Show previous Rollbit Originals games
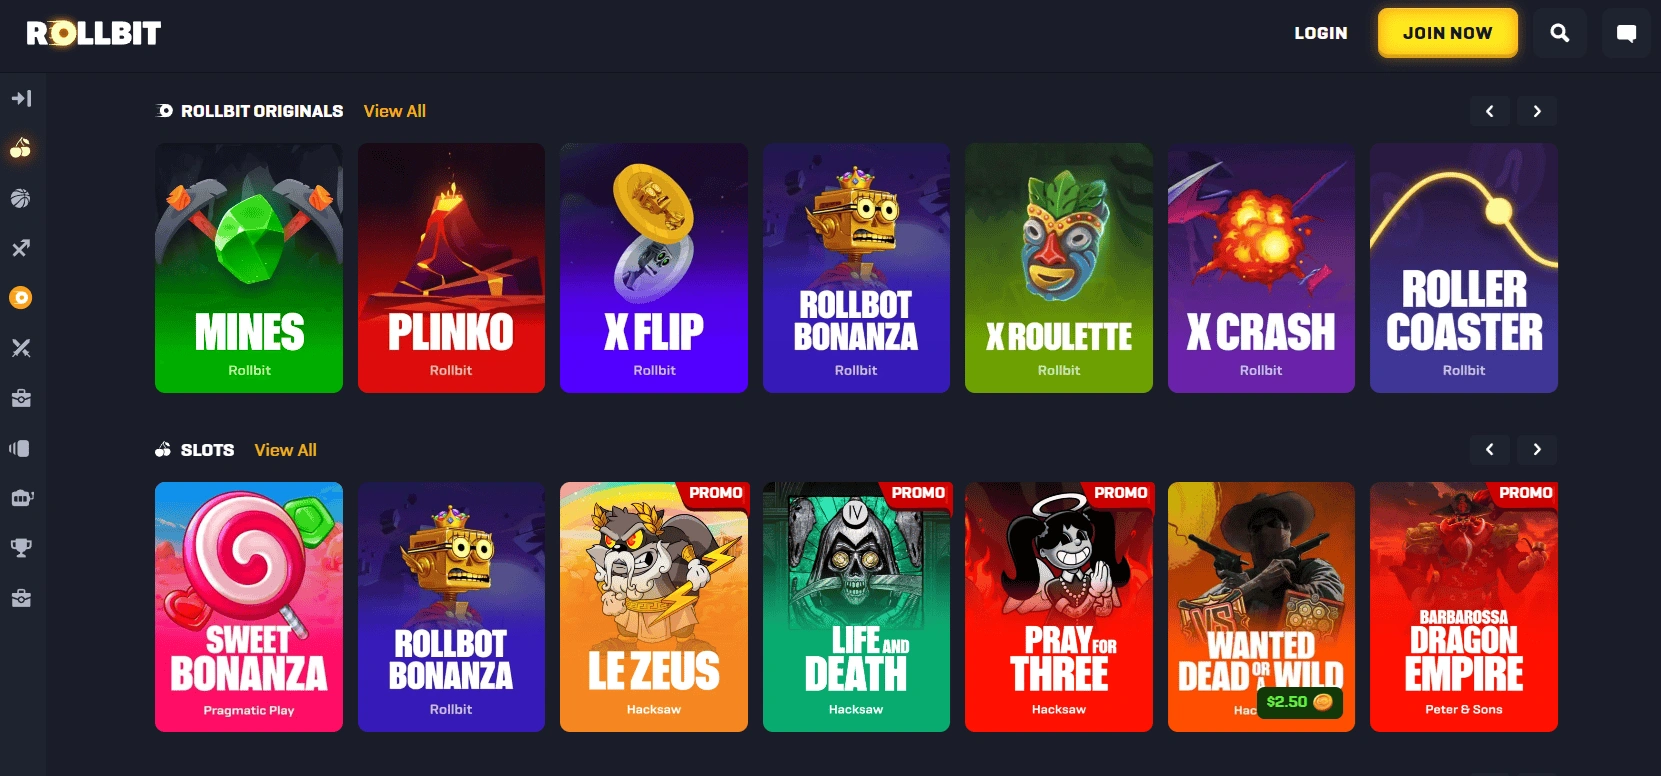 click(x=1490, y=111)
